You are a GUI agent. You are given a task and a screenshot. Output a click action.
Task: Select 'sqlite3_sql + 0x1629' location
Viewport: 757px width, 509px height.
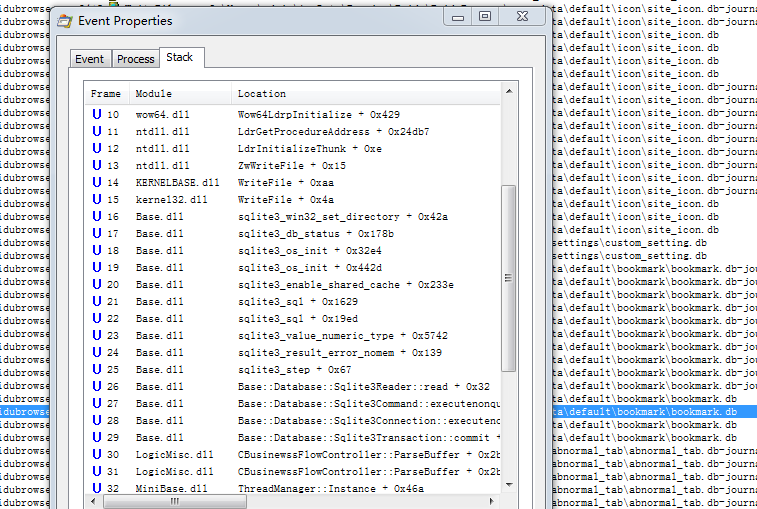click(x=297, y=301)
